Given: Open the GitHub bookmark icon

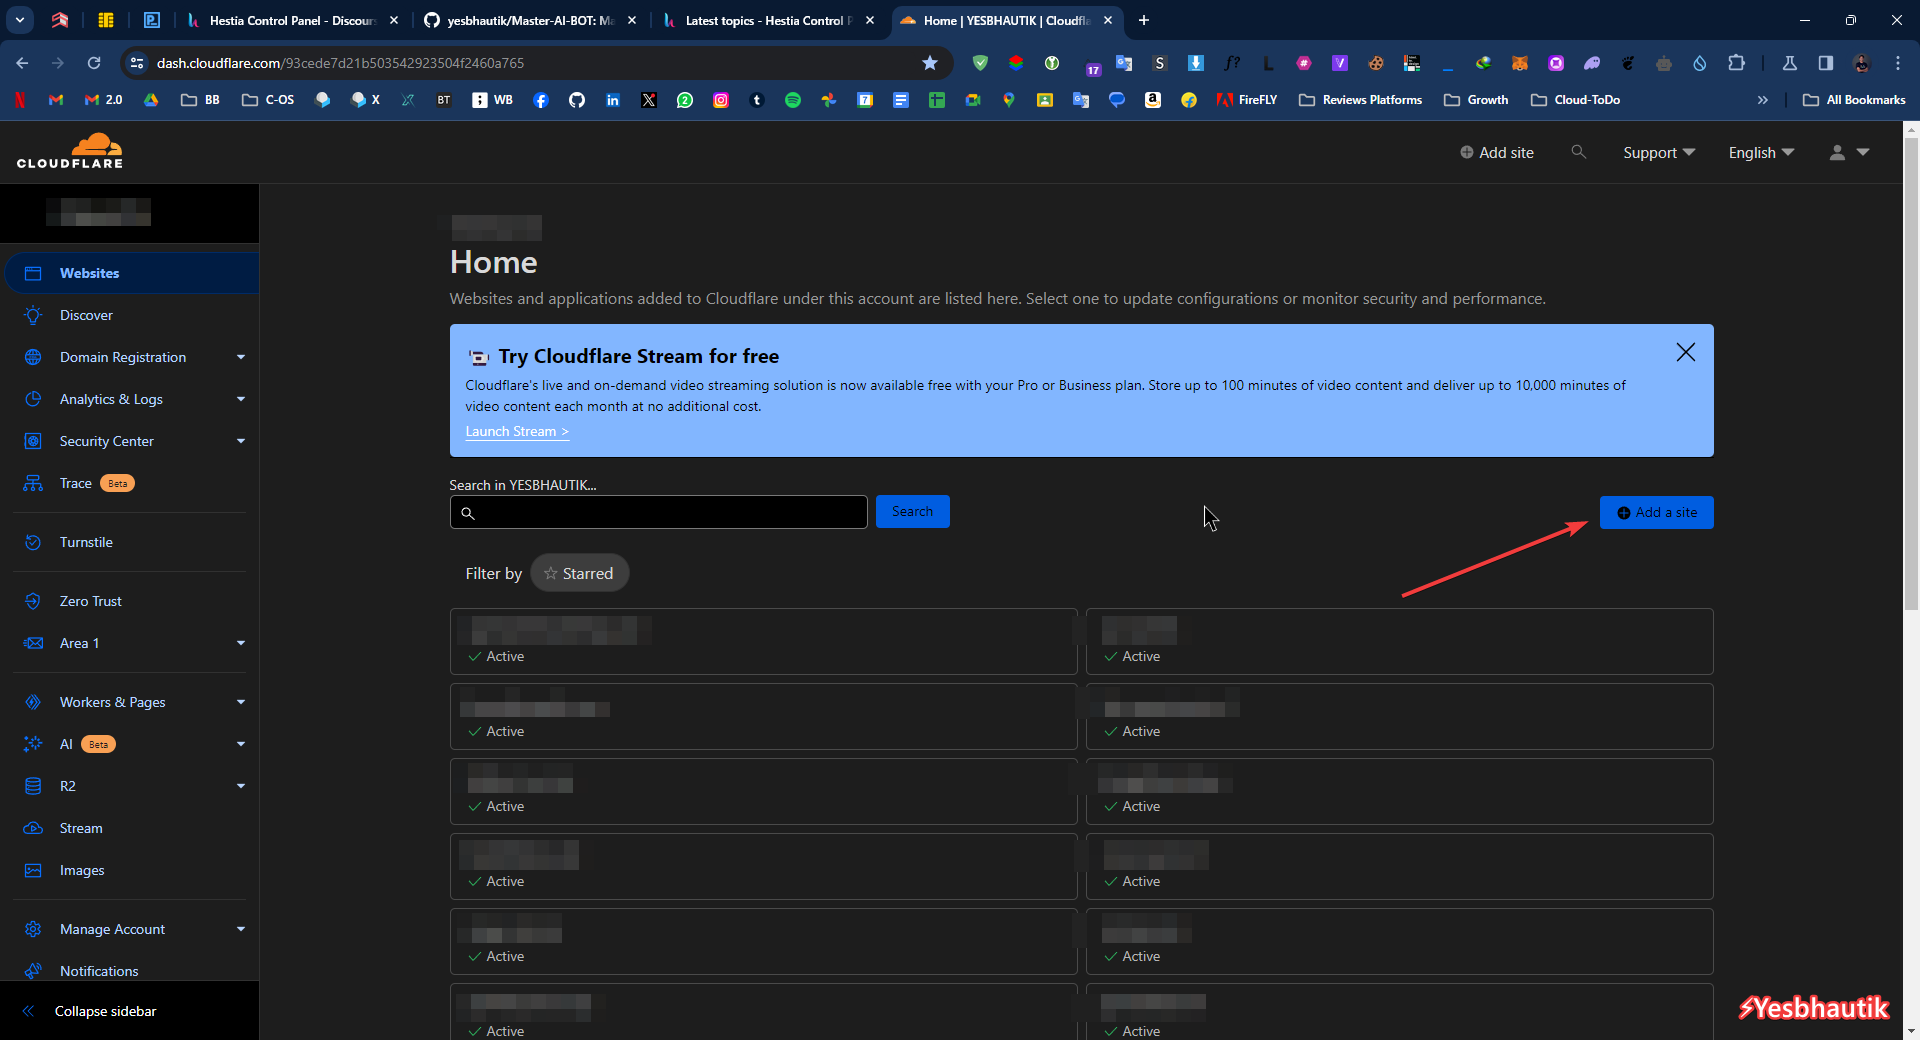Looking at the screenshot, I should [577, 100].
